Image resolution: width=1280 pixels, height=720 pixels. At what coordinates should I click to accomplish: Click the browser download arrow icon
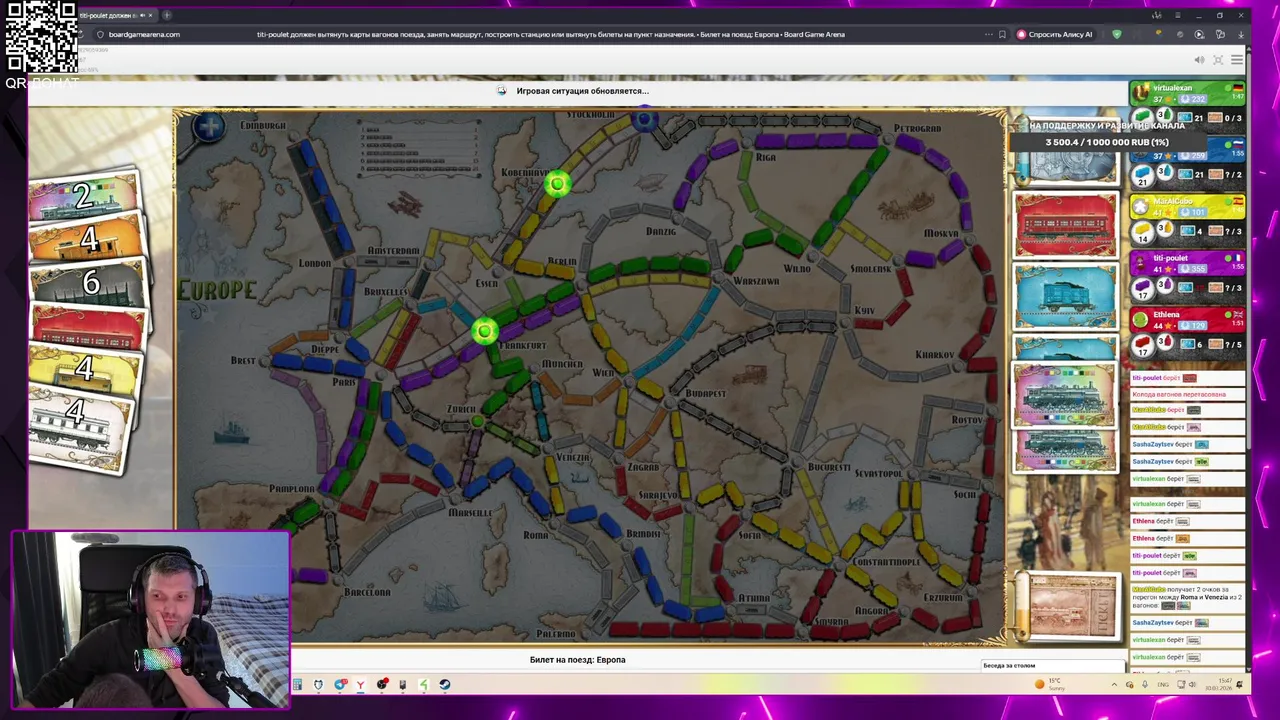tap(1241, 34)
